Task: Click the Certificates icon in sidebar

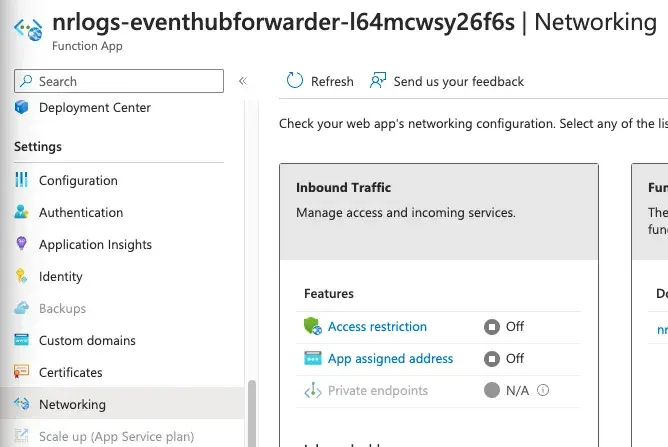Action: pos(21,373)
